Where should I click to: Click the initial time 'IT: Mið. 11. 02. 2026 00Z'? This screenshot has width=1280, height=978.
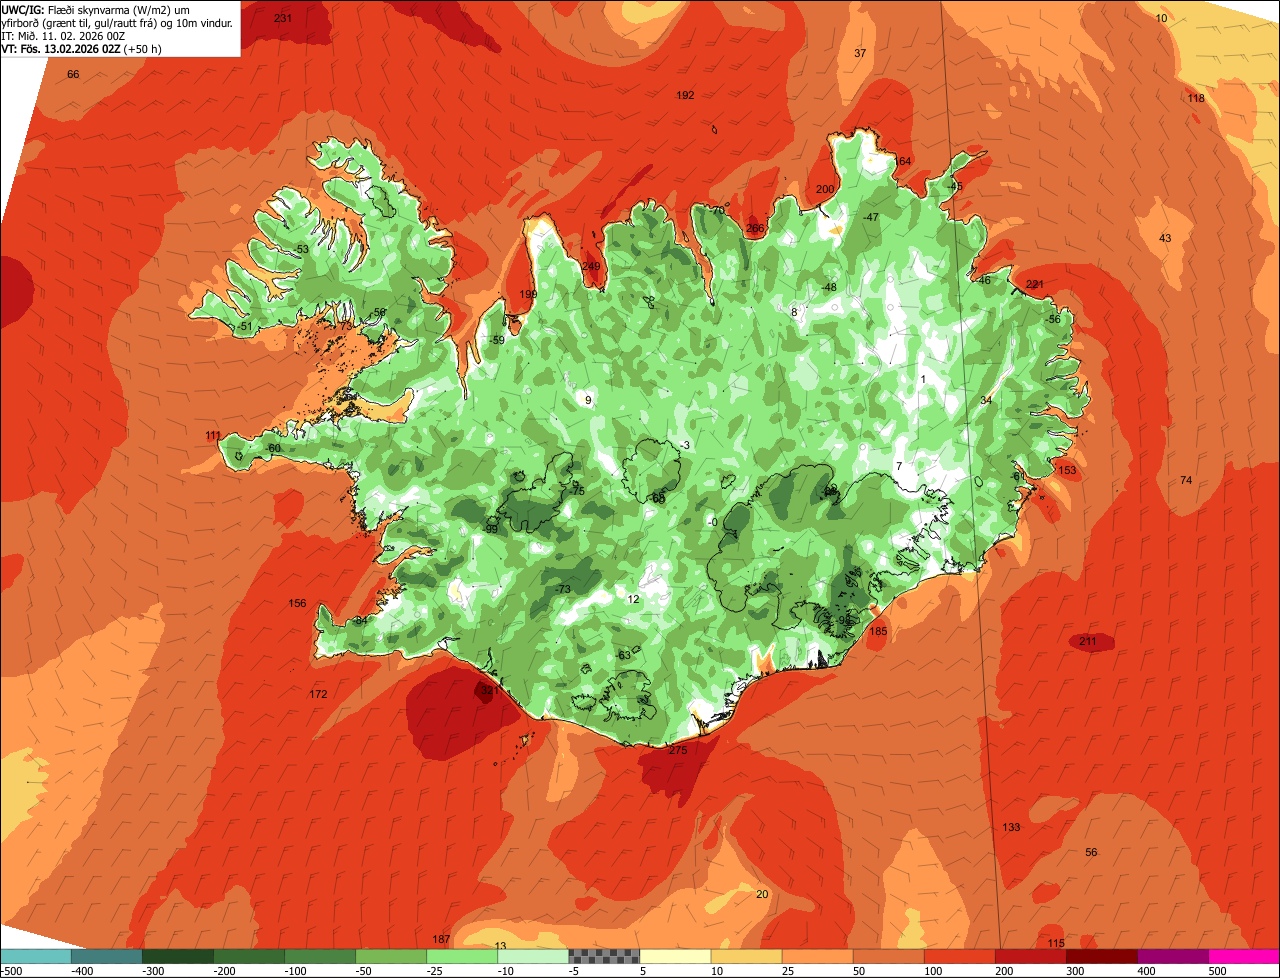click(63, 35)
